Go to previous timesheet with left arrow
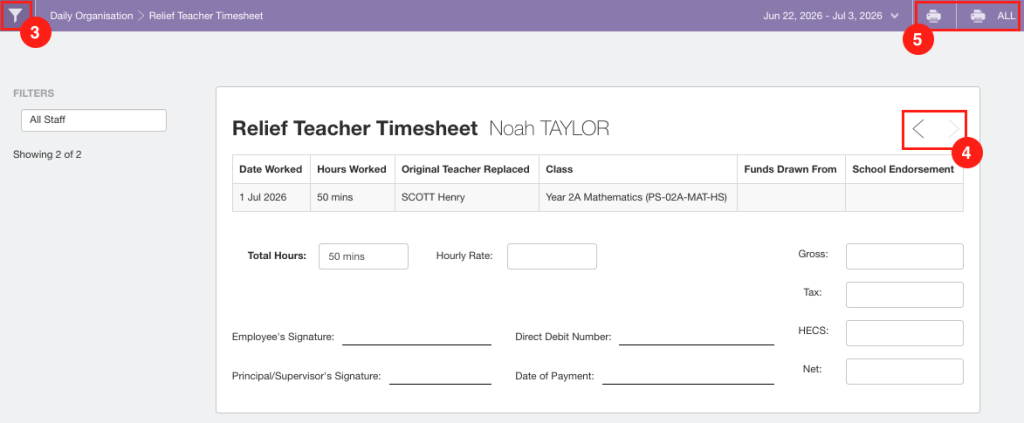Screen dimensions: 1024x423 (x=918, y=129)
